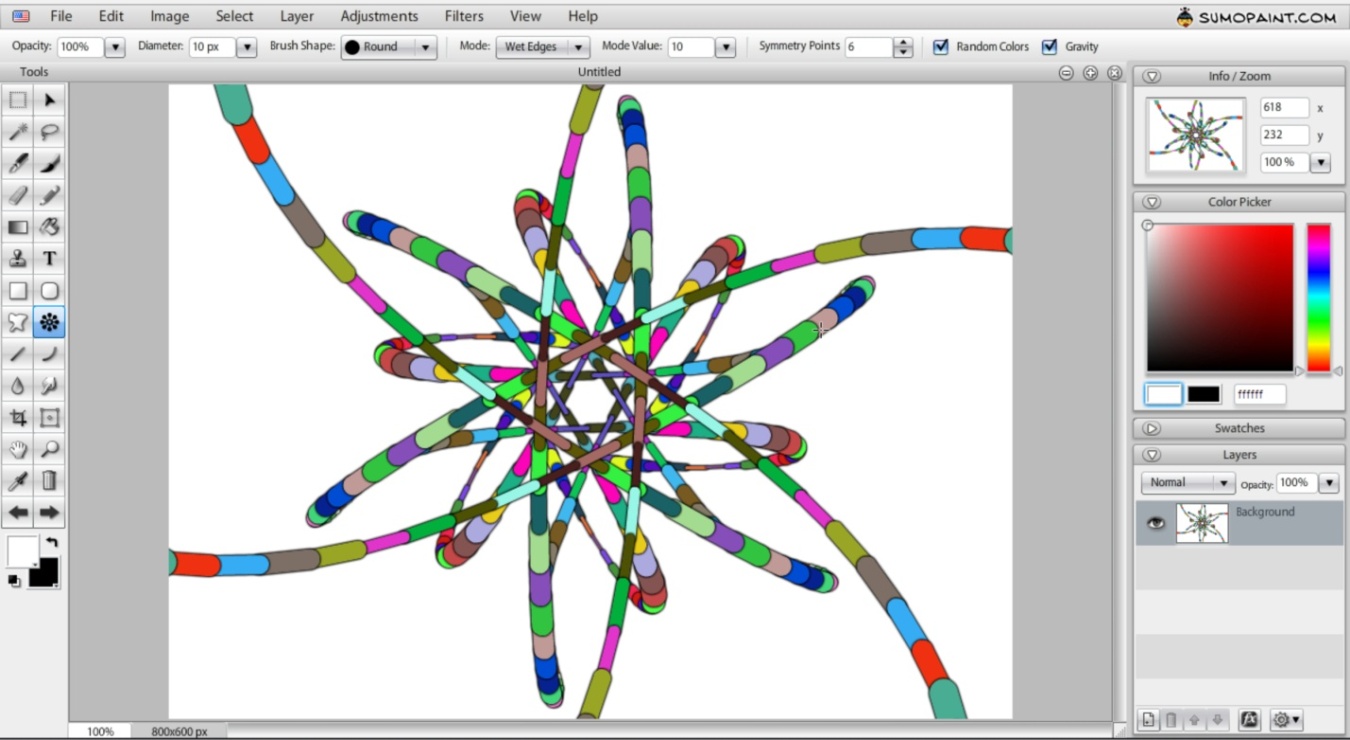
Task: Select the Symmetry tool
Action: point(49,322)
